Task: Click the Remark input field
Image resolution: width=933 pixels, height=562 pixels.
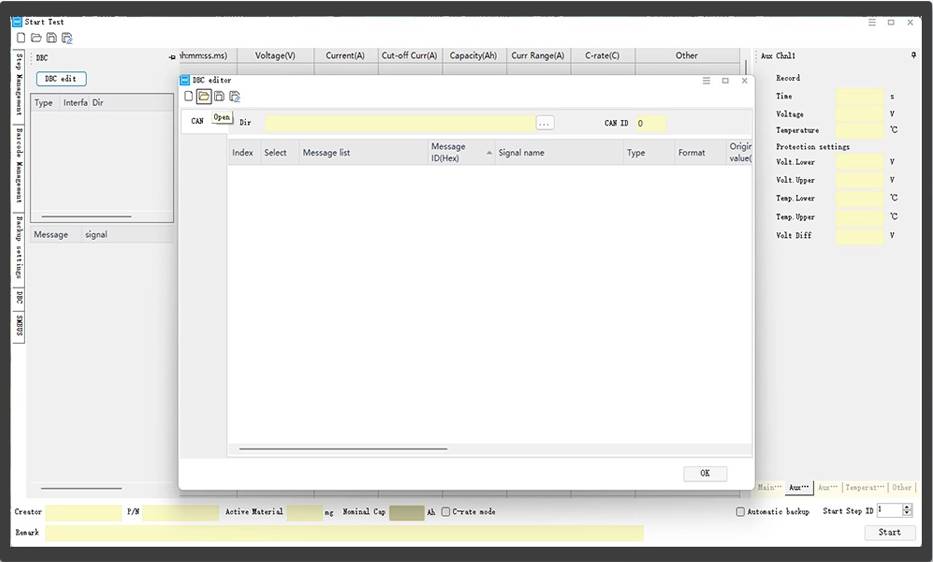Action: coord(345,533)
